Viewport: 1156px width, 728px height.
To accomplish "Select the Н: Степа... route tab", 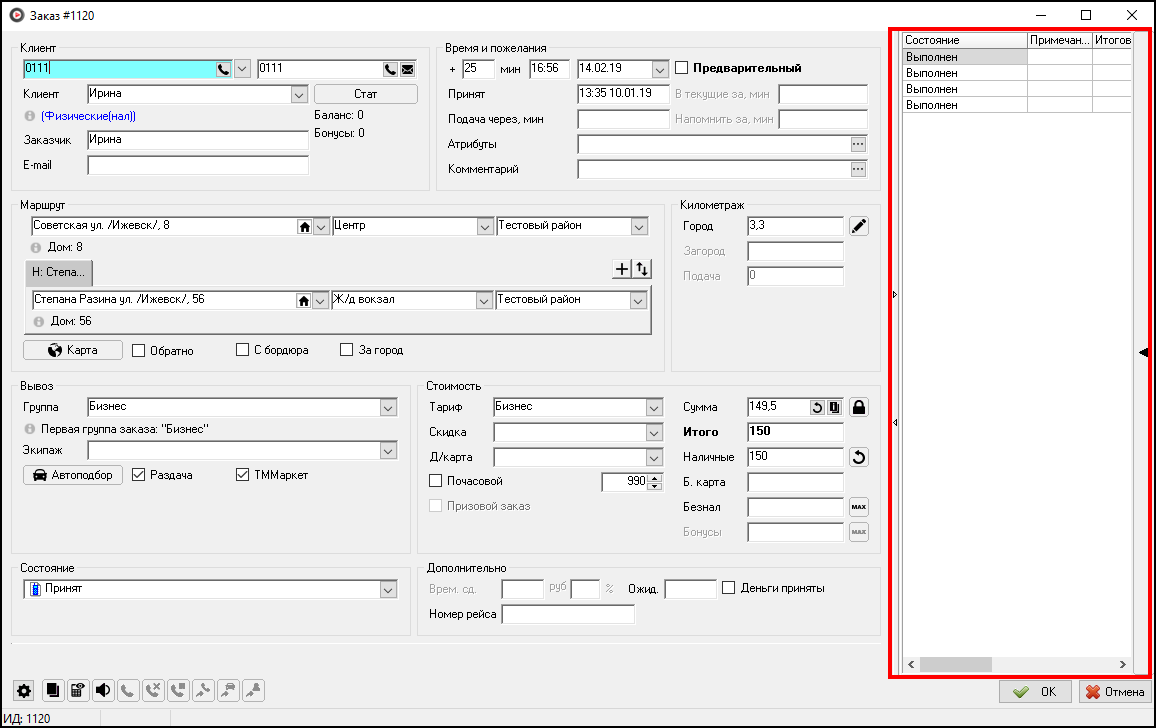I will (x=59, y=272).
